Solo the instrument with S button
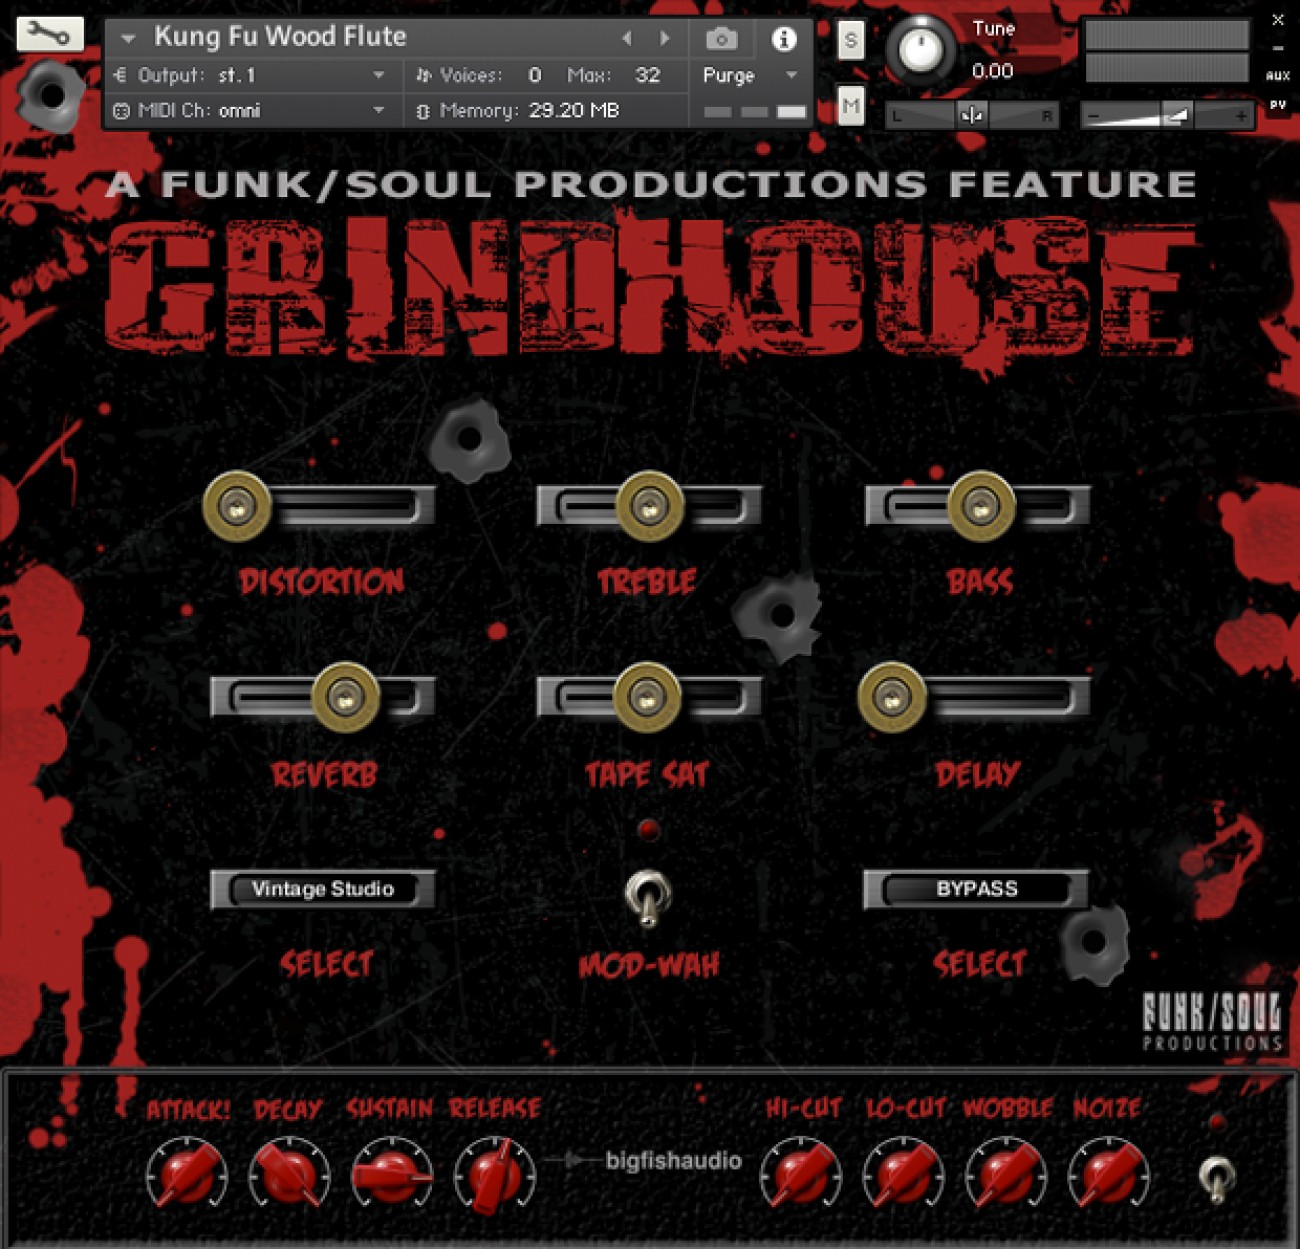This screenshot has height=1249, width=1300. (851, 40)
